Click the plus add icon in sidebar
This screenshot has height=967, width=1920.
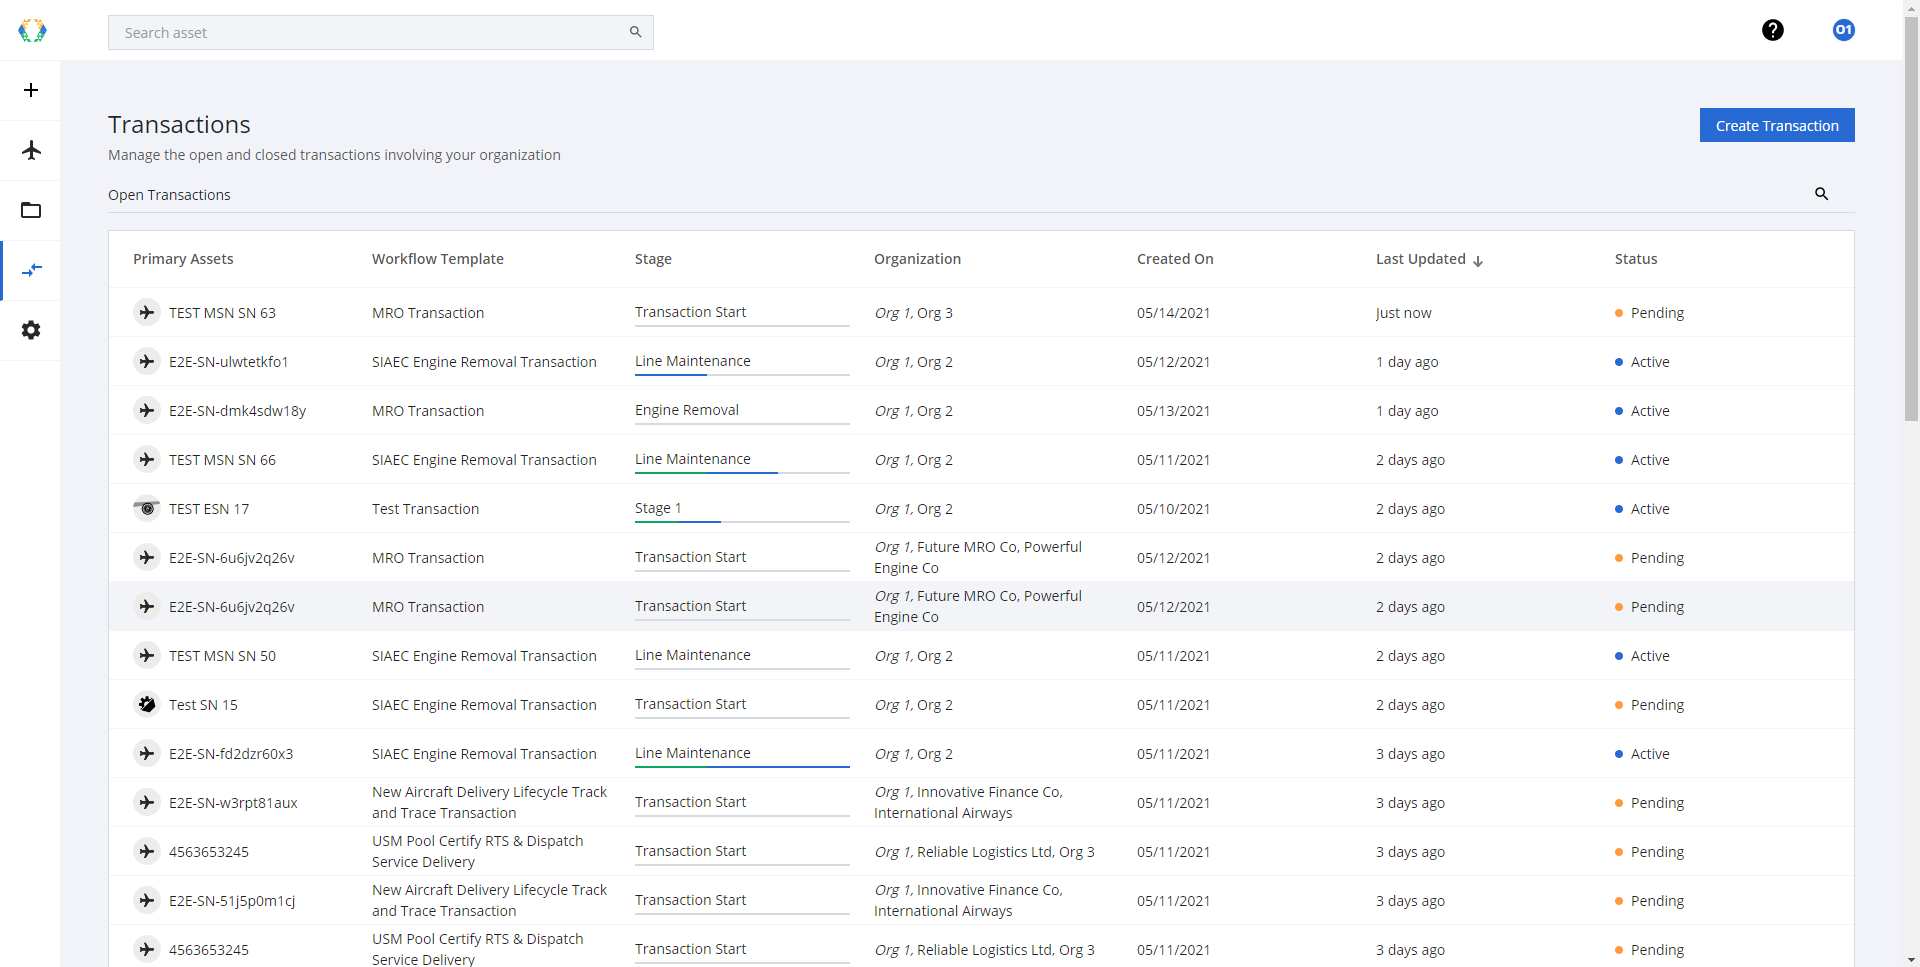click(31, 90)
